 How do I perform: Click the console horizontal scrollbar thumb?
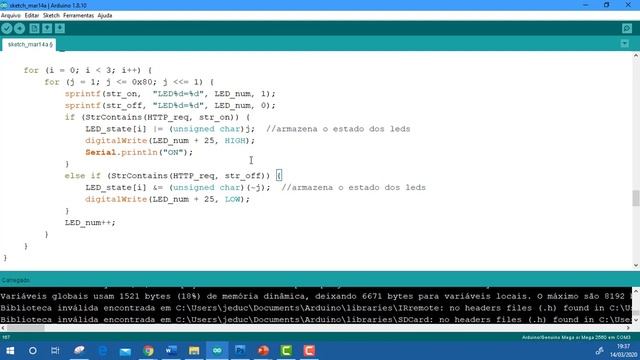coord(25,327)
